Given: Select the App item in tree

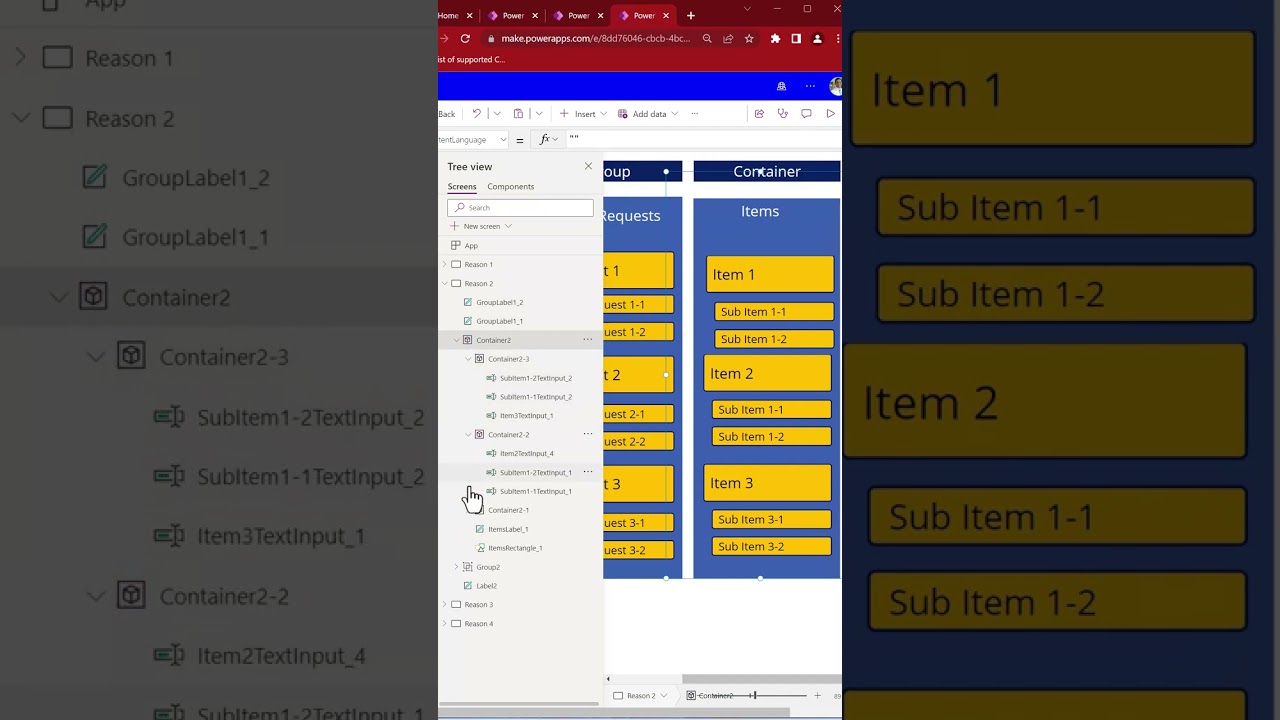Looking at the screenshot, I should pyautogui.click(x=471, y=245).
